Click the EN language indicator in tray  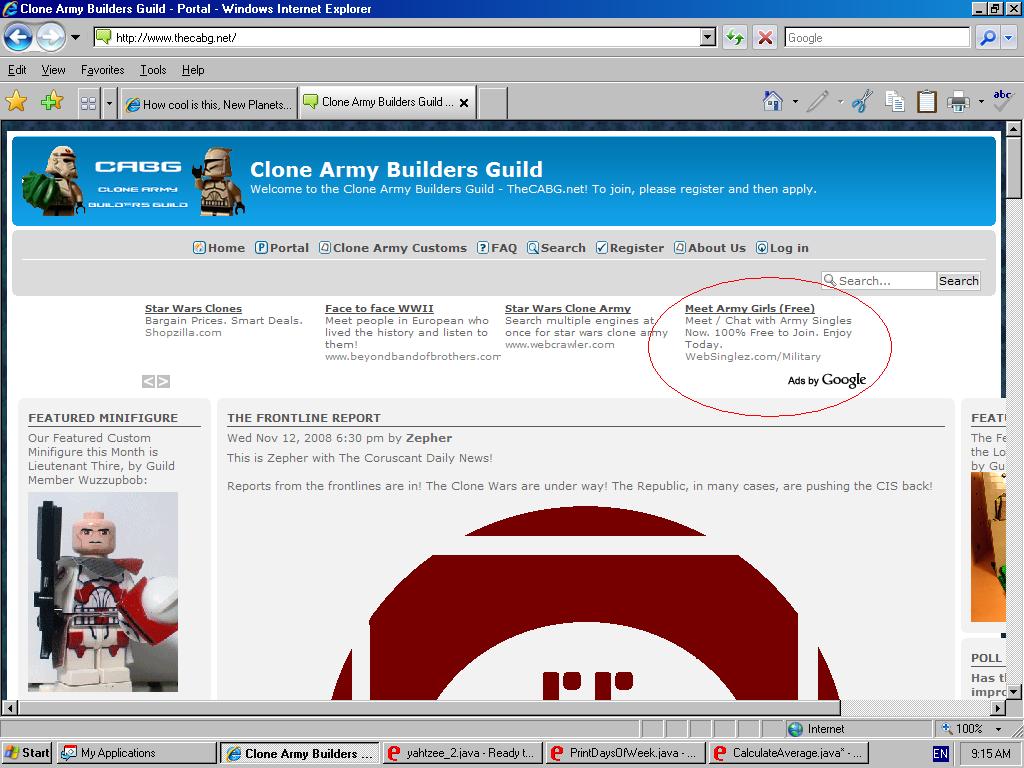click(x=940, y=754)
